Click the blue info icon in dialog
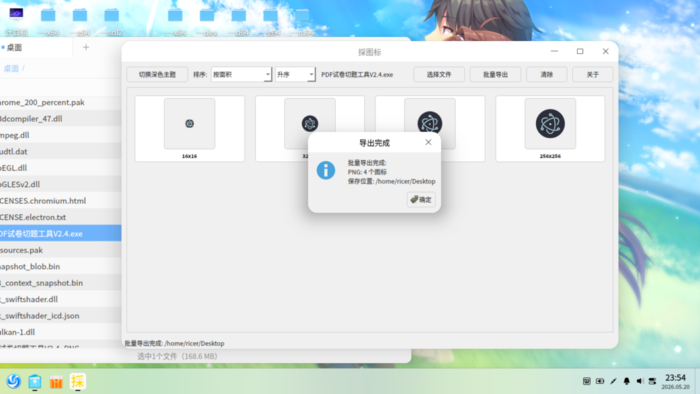This screenshot has height=394, width=700. tap(326, 170)
